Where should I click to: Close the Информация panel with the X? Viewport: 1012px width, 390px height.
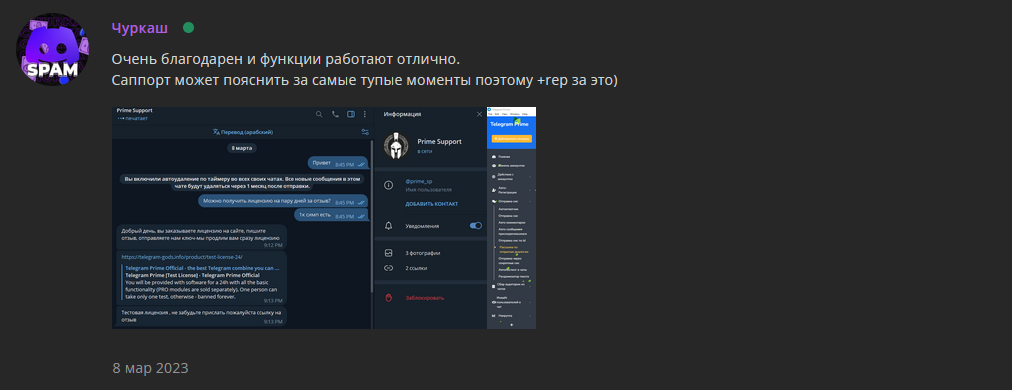pyautogui.click(x=479, y=114)
